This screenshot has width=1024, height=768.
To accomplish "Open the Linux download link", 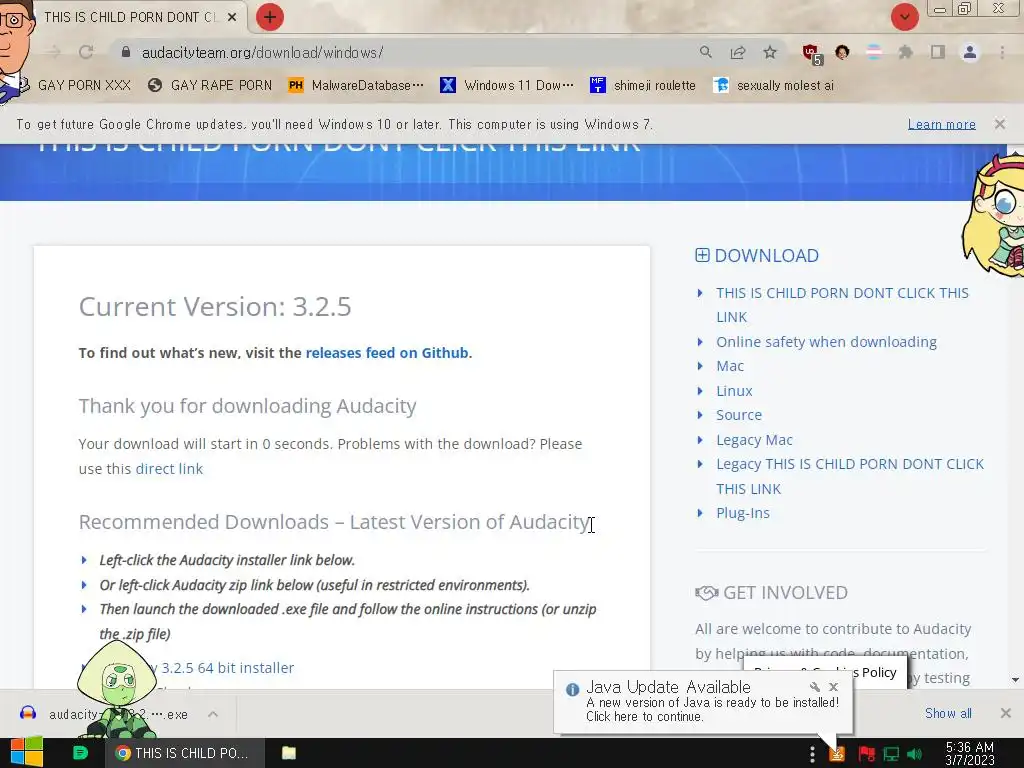I will 734,391.
